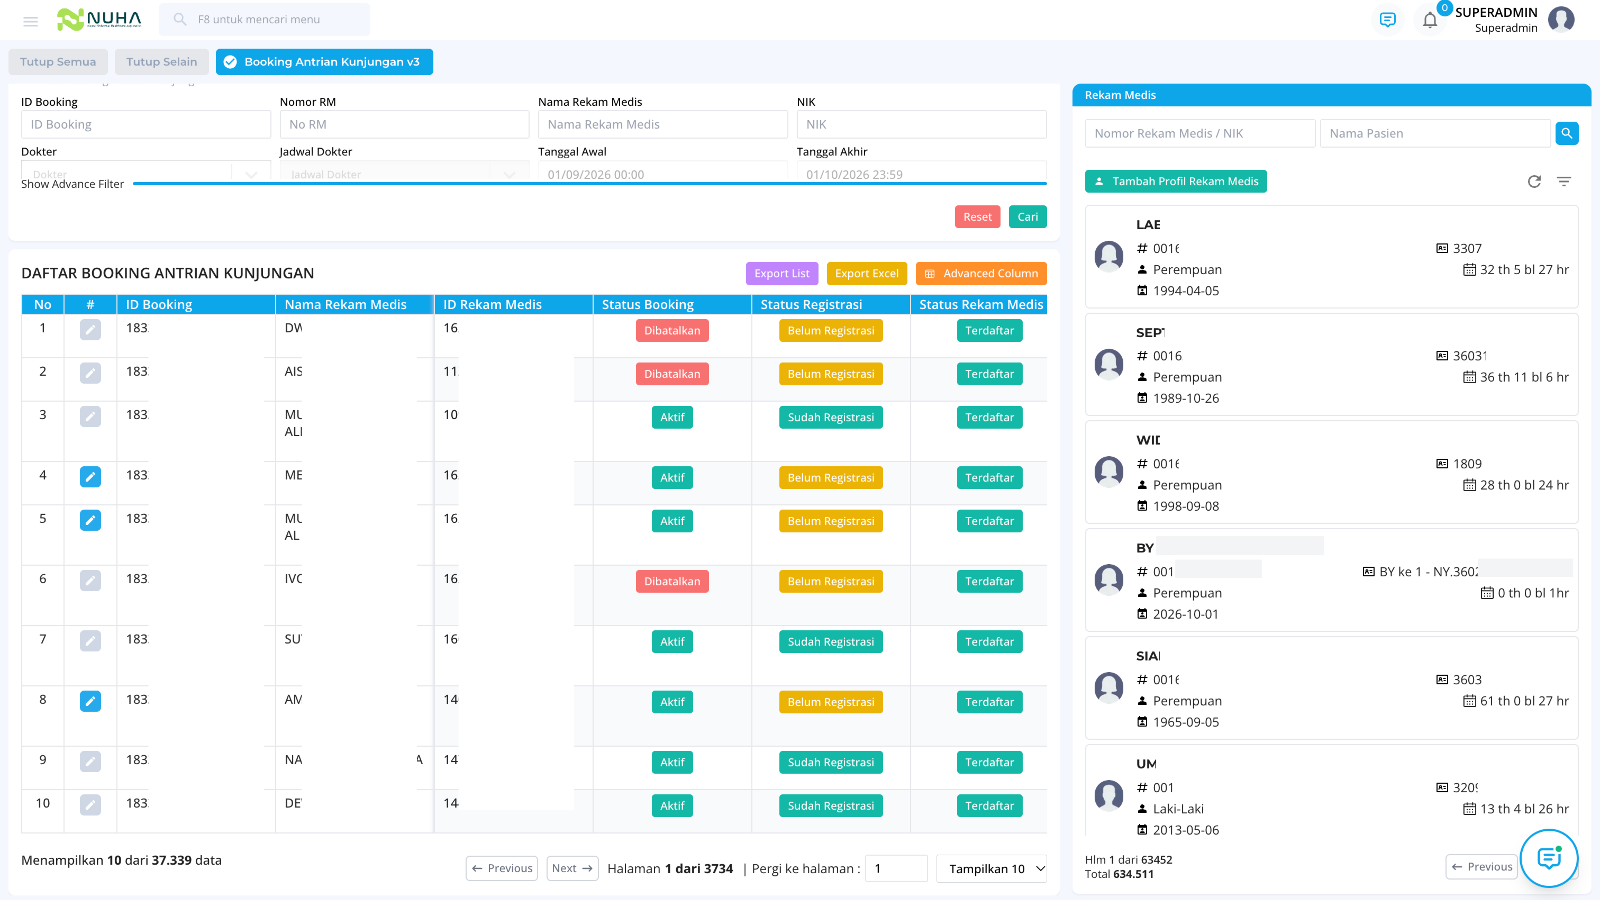The height and width of the screenshot is (900, 1600).
Task: Go to Next page of bookings
Action: 573,868
